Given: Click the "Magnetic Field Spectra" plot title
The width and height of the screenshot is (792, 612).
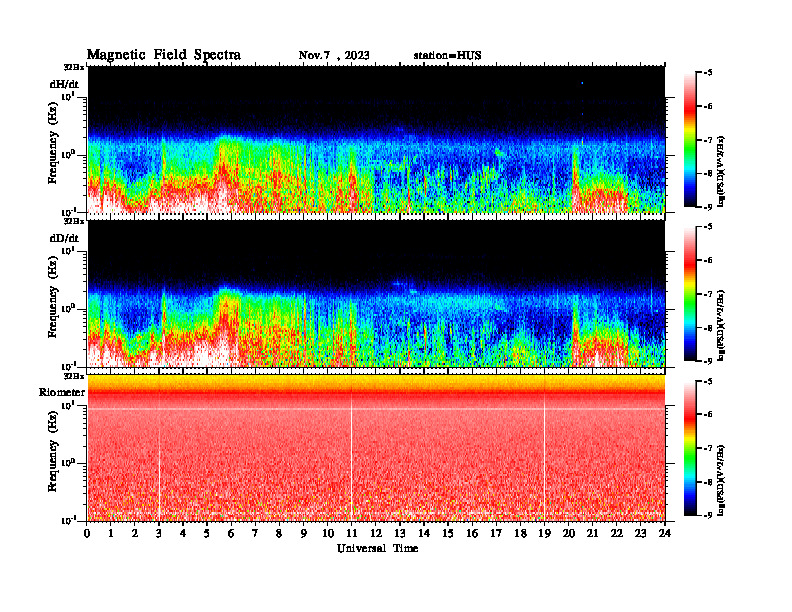Looking at the screenshot, I should (x=164, y=55).
